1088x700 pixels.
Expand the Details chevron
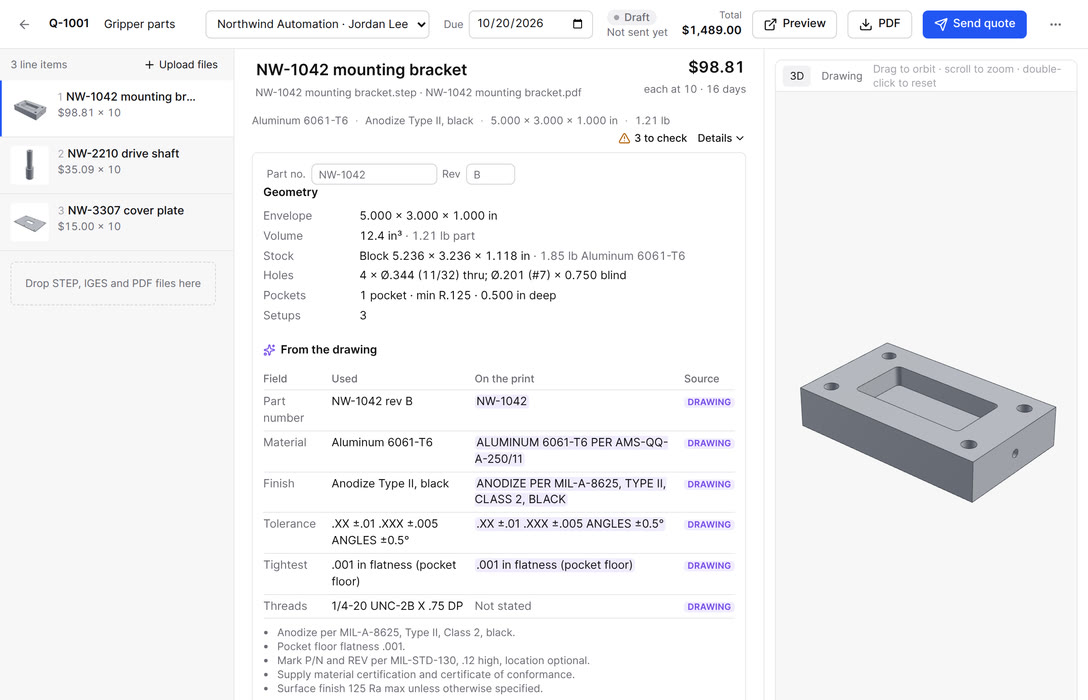tap(720, 138)
